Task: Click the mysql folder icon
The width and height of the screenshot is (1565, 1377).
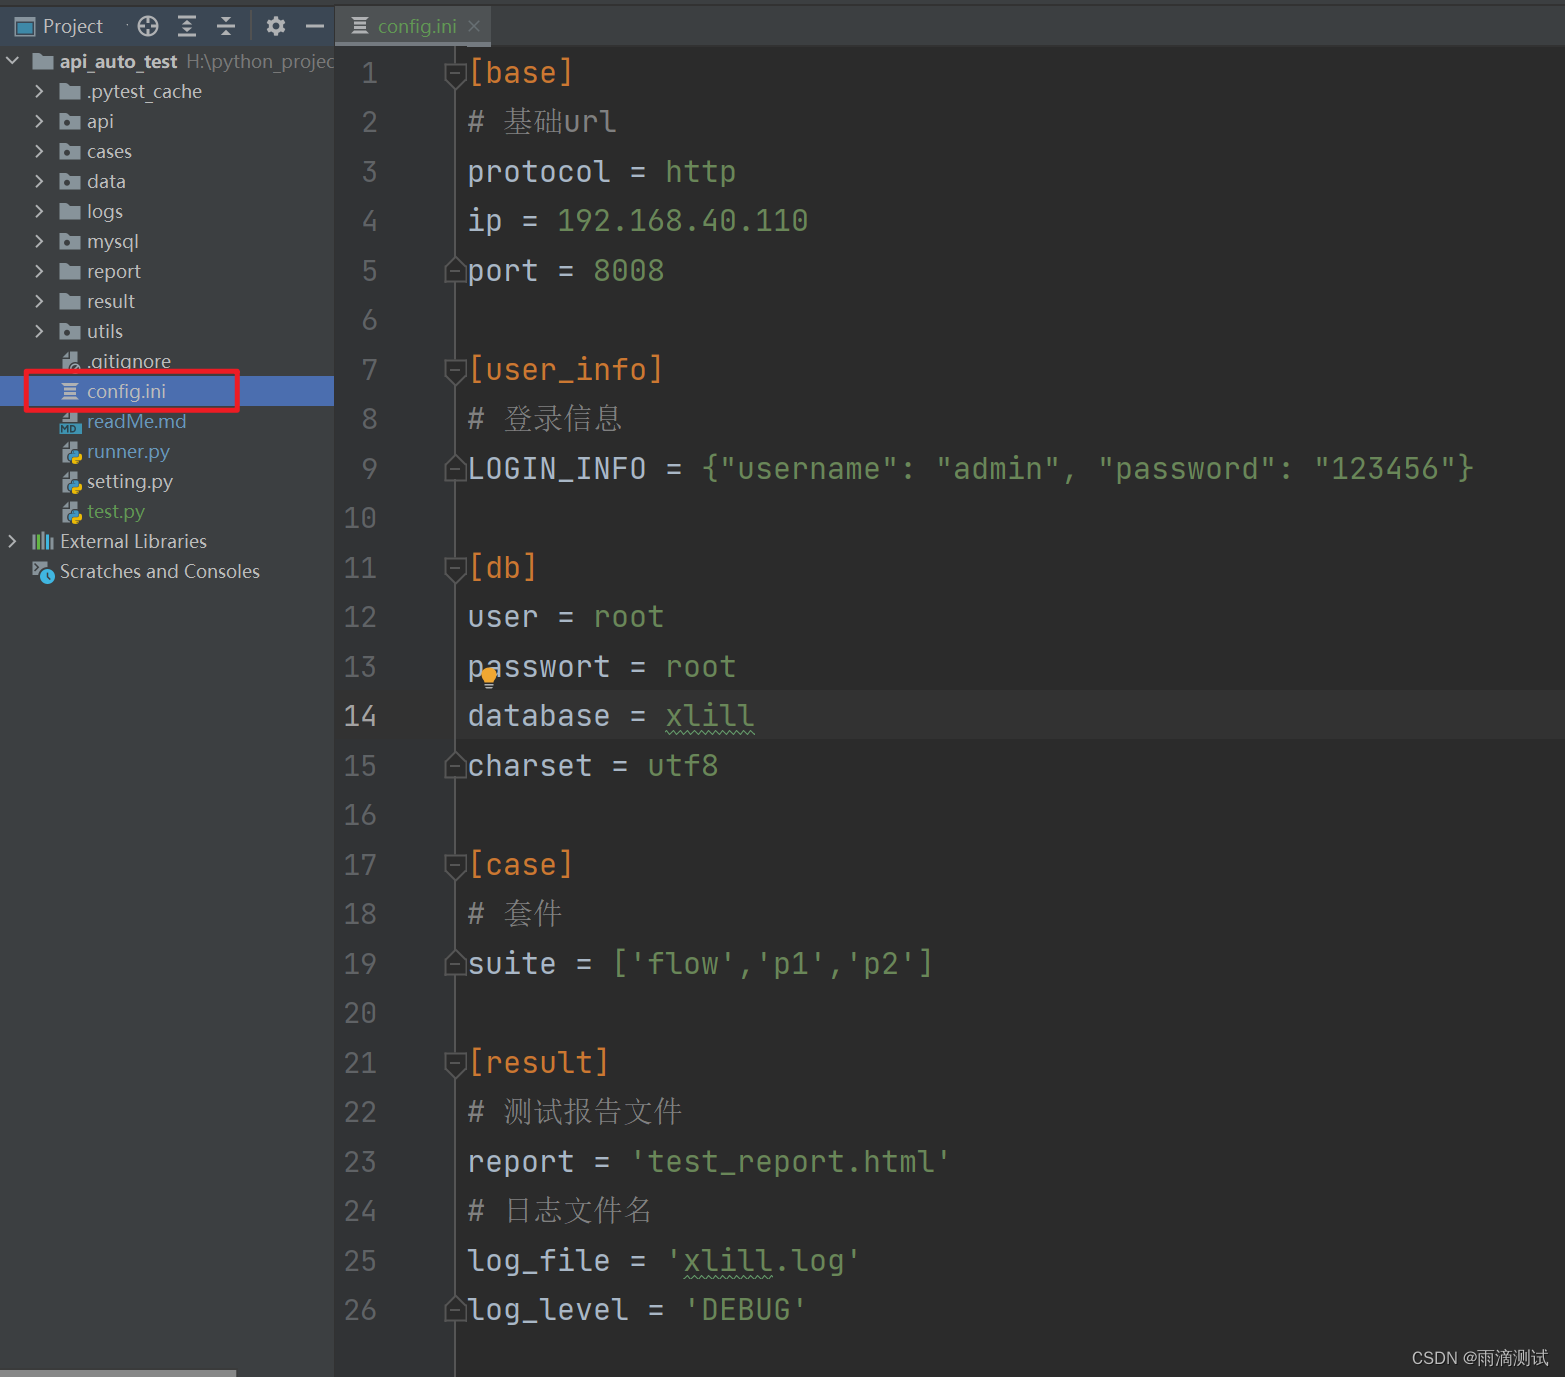Action: point(70,241)
